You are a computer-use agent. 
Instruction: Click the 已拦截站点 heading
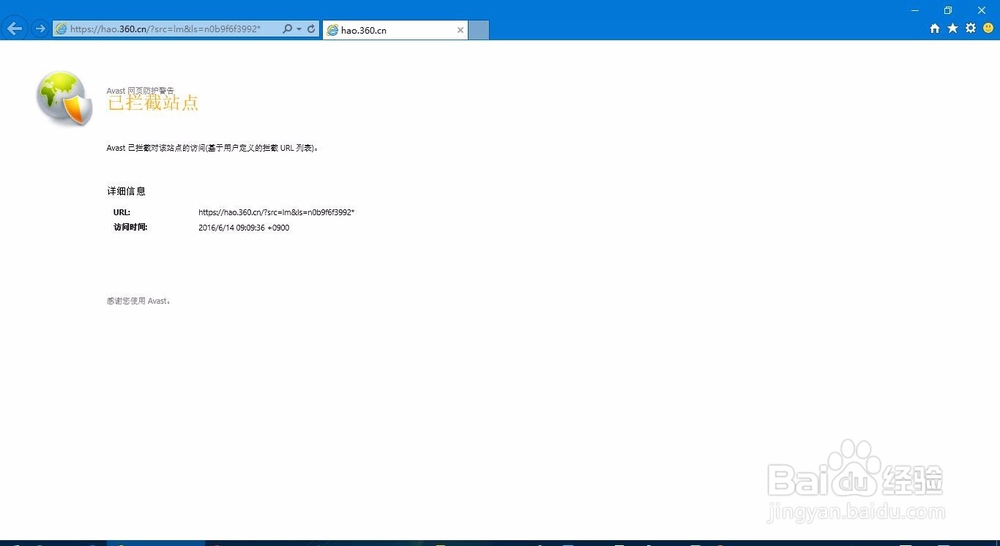pyautogui.click(x=153, y=103)
